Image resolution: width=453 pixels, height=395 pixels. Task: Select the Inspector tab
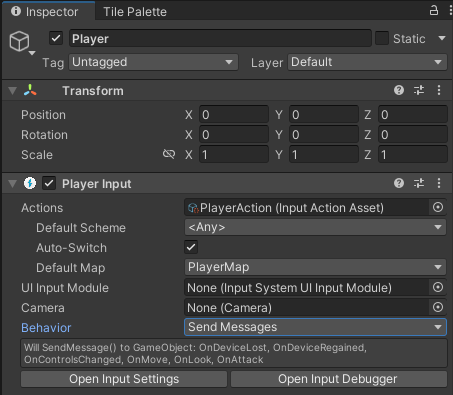45,11
